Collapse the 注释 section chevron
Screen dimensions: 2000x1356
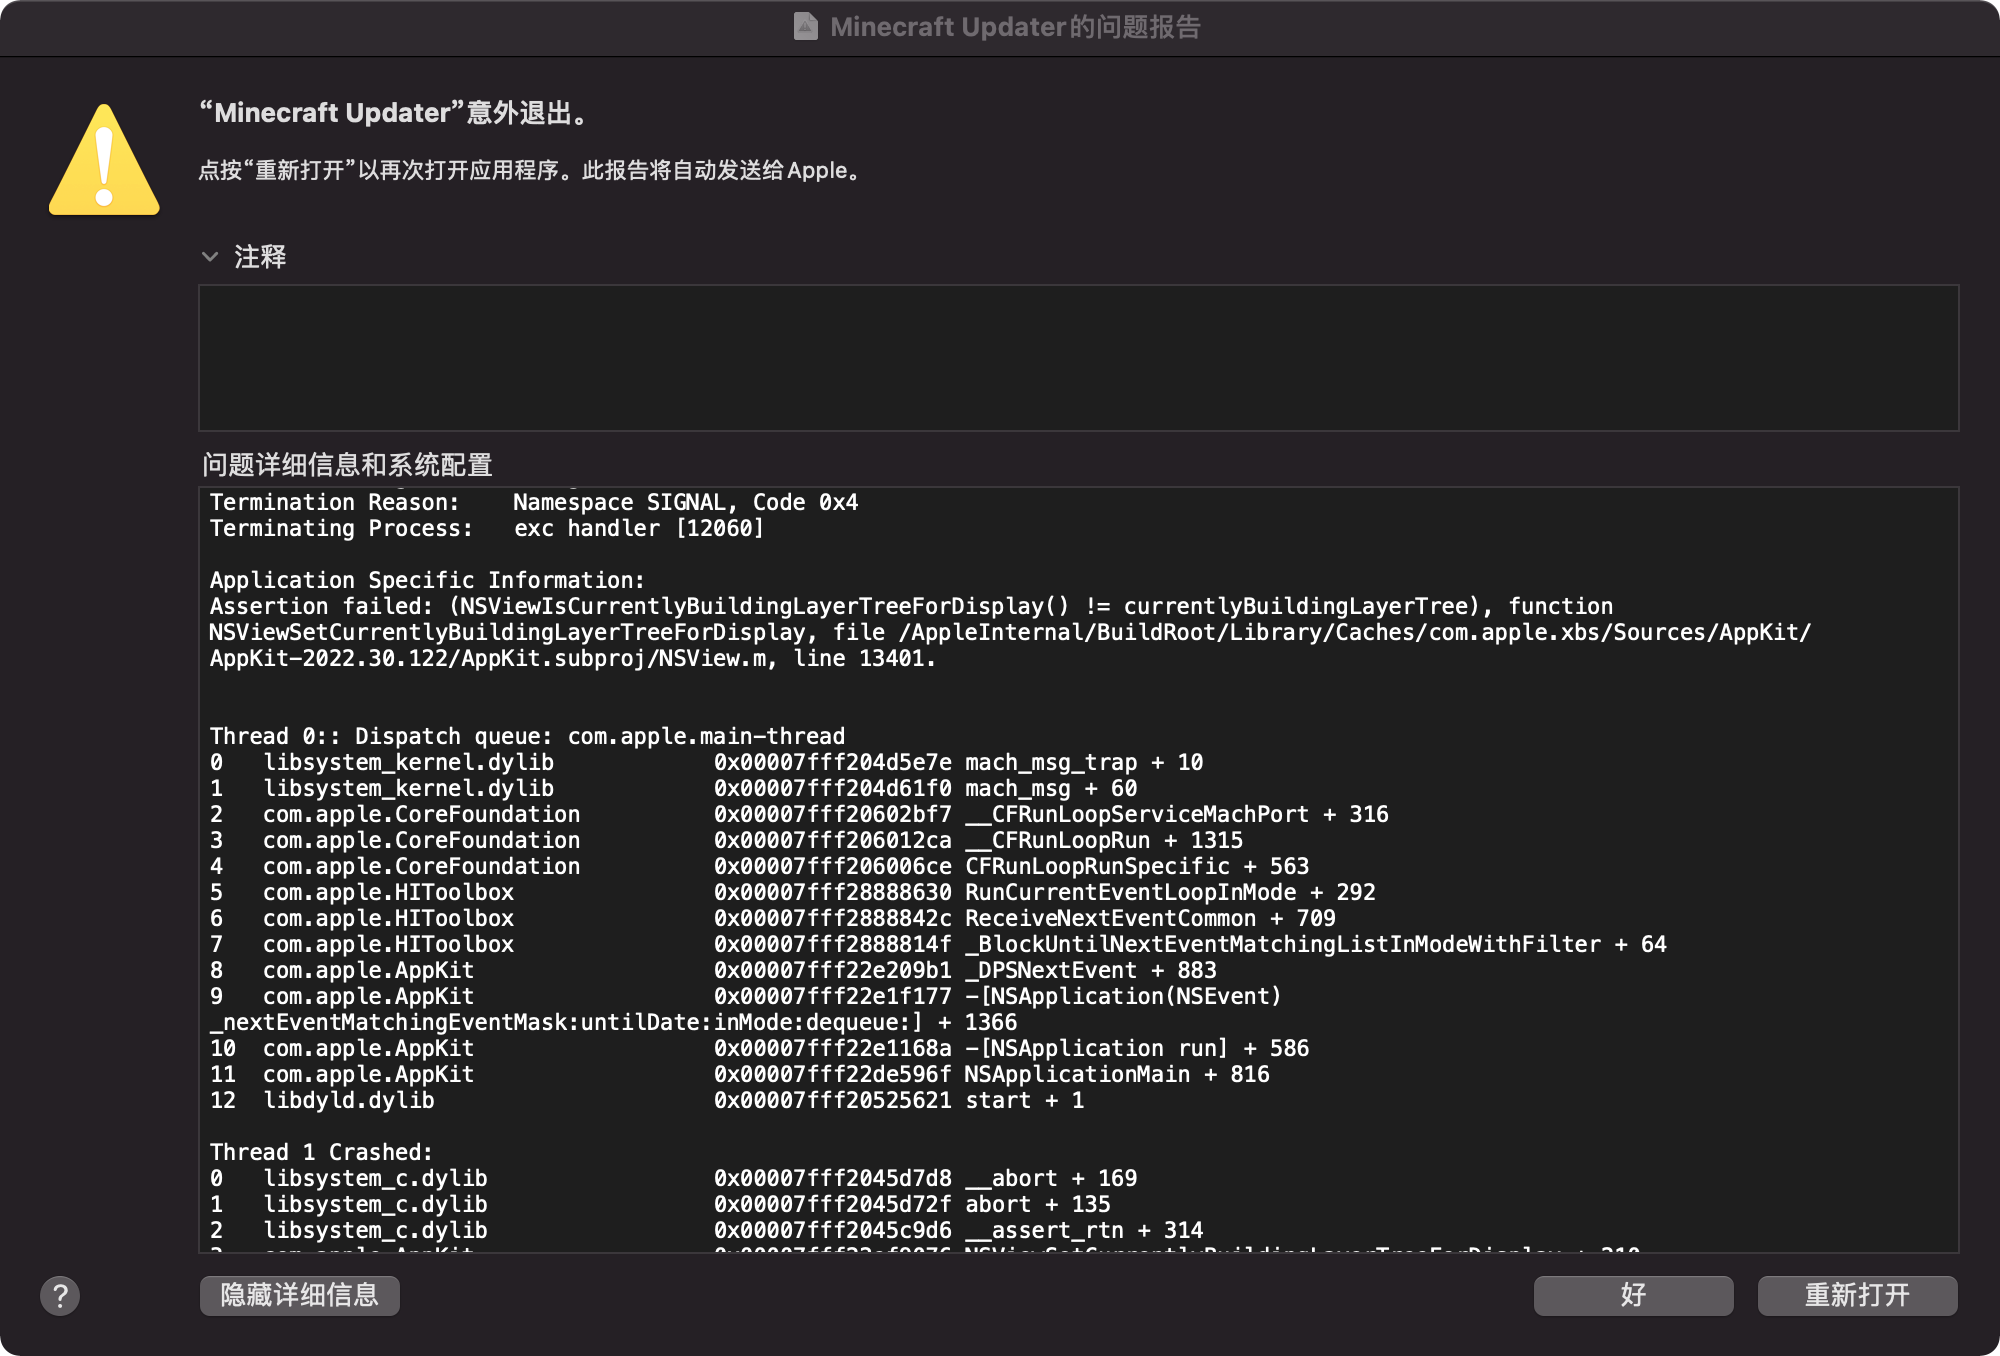210,257
